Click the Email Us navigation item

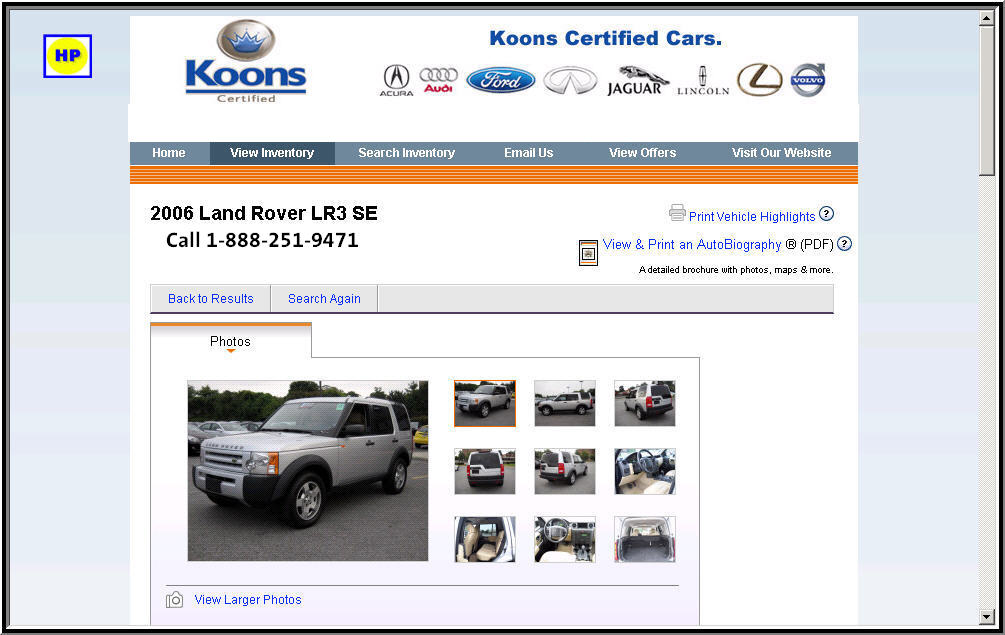tap(528, 153)
